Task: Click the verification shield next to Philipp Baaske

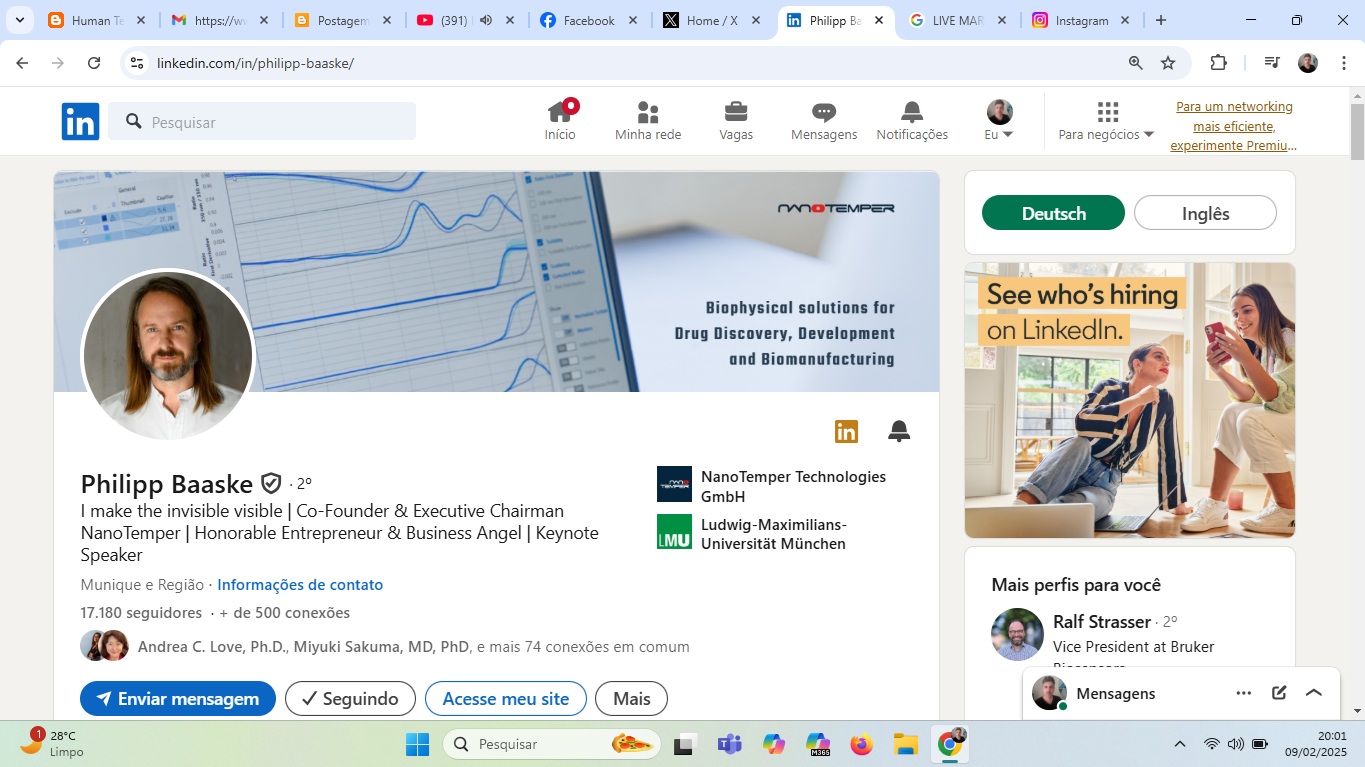Action: click(271, 484)
